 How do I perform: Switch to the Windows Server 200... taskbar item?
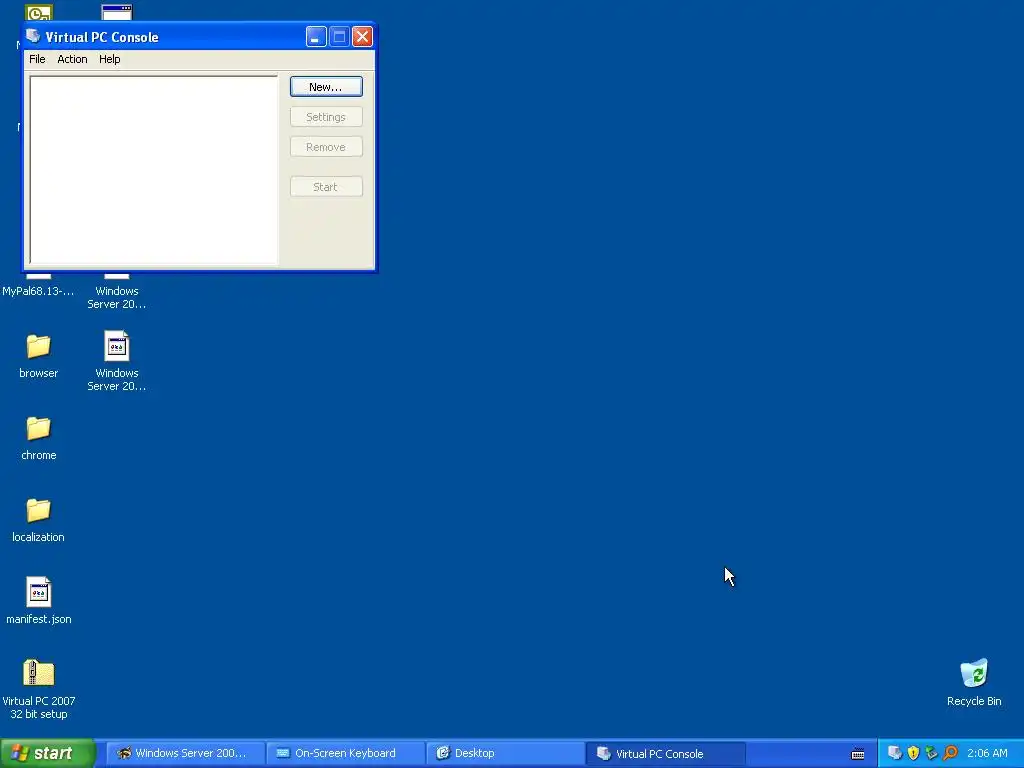coord(185,753)
